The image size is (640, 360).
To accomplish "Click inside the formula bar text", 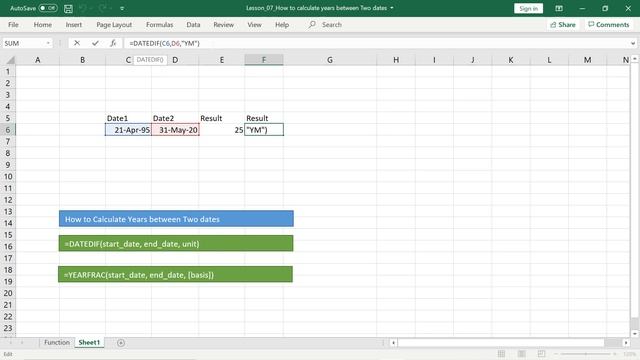I will point(164,43).
